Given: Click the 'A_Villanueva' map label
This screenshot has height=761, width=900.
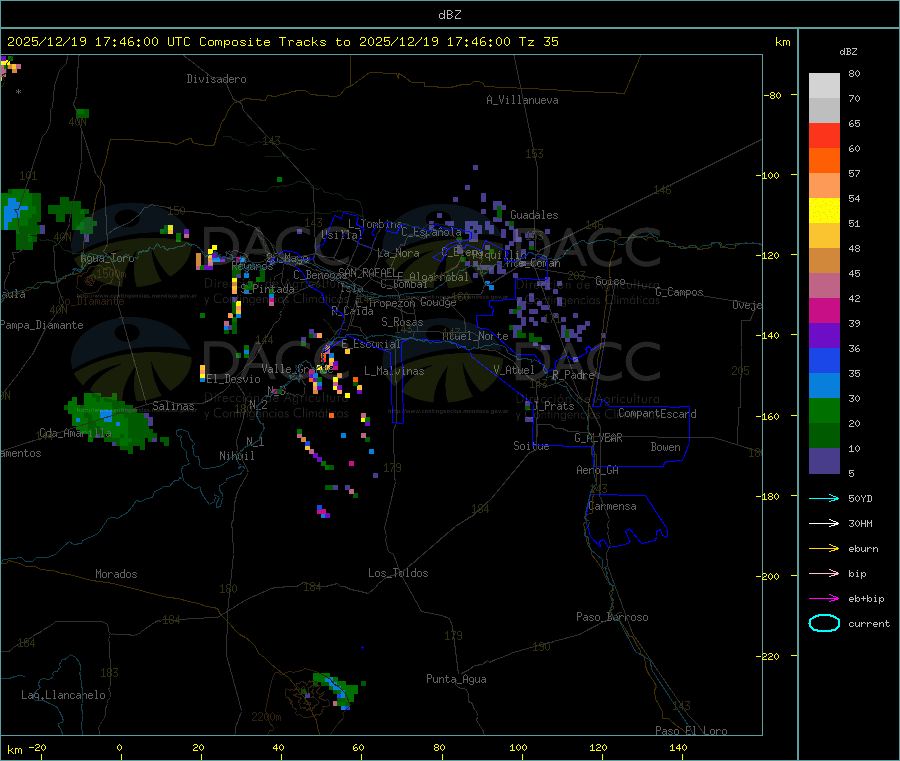Looking at the screenshot, I should pyautogui.click(x=522, y=100).
